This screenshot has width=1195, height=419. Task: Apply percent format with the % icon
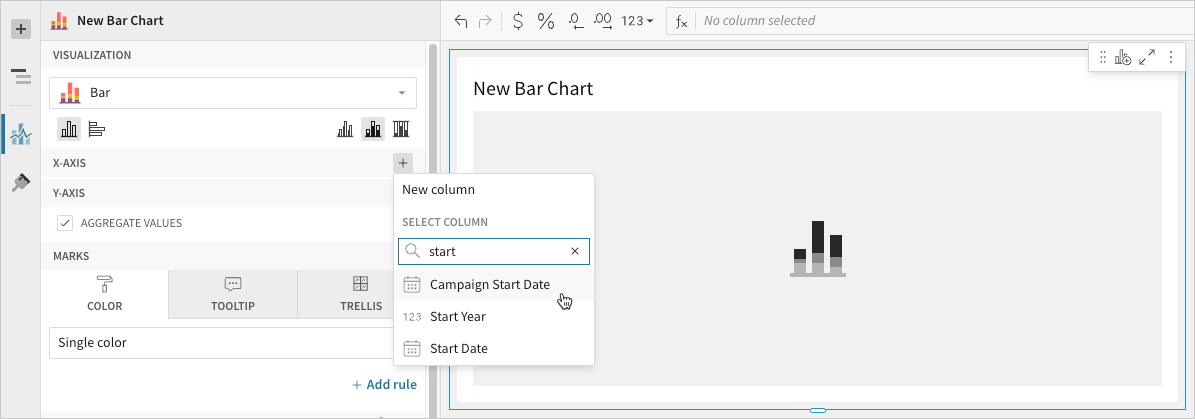pos(546,21)
